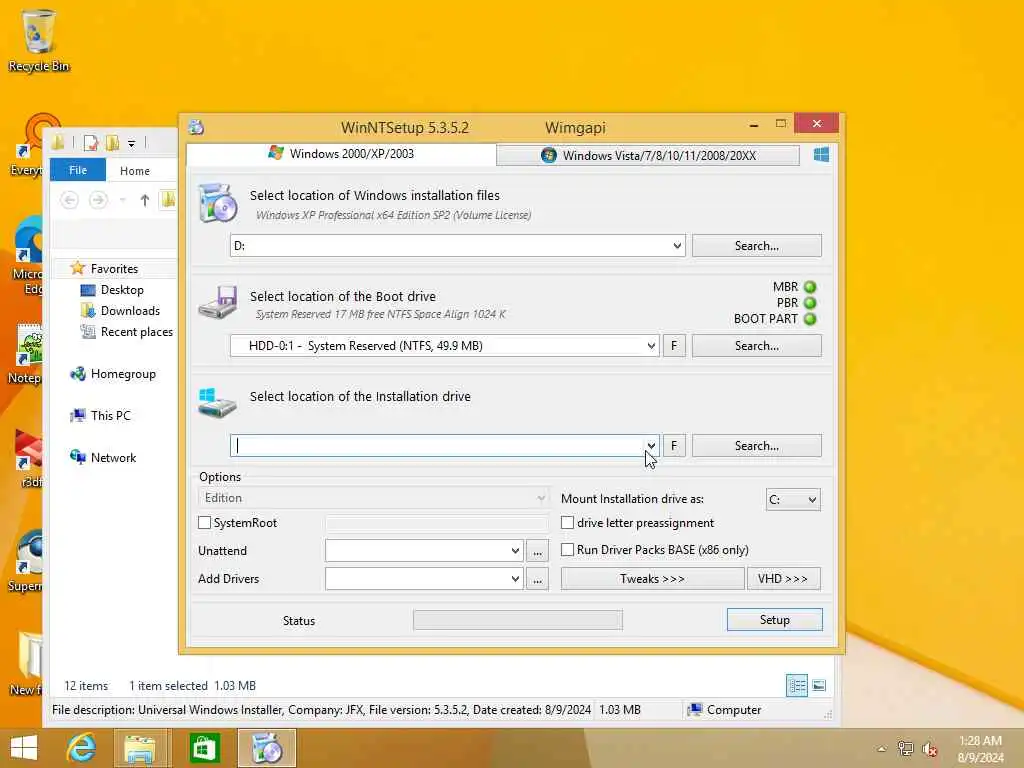The height and width of the screenshot is (768, 1024).
Task: Browse for Unattend file with ... button
Action: click(x=537, y=551)
